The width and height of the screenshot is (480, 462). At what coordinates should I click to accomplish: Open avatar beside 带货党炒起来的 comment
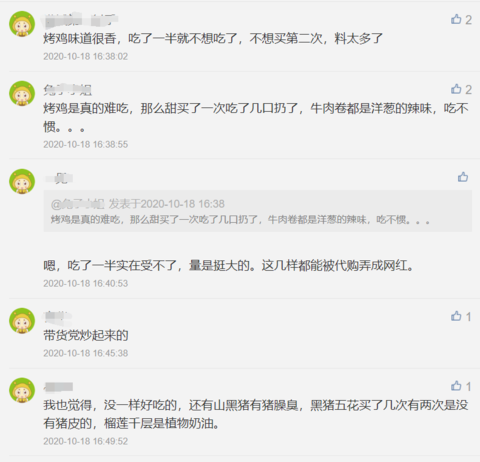point(22,321)
